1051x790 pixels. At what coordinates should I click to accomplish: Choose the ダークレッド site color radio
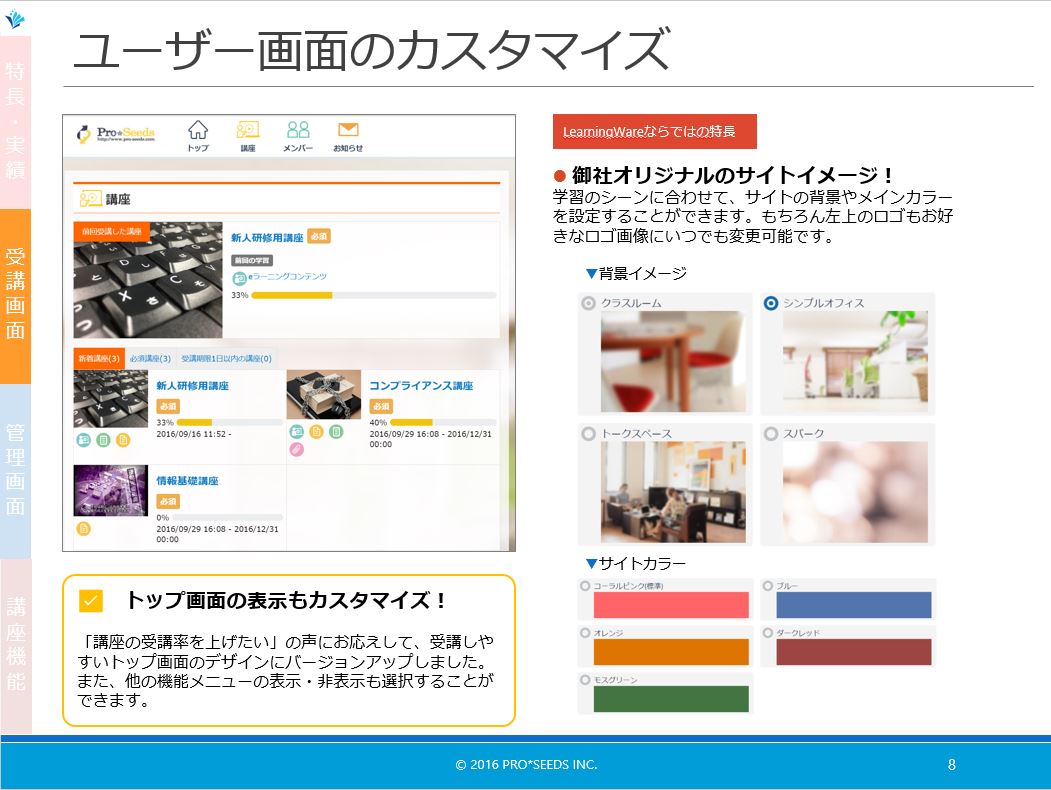coord(766,632)
